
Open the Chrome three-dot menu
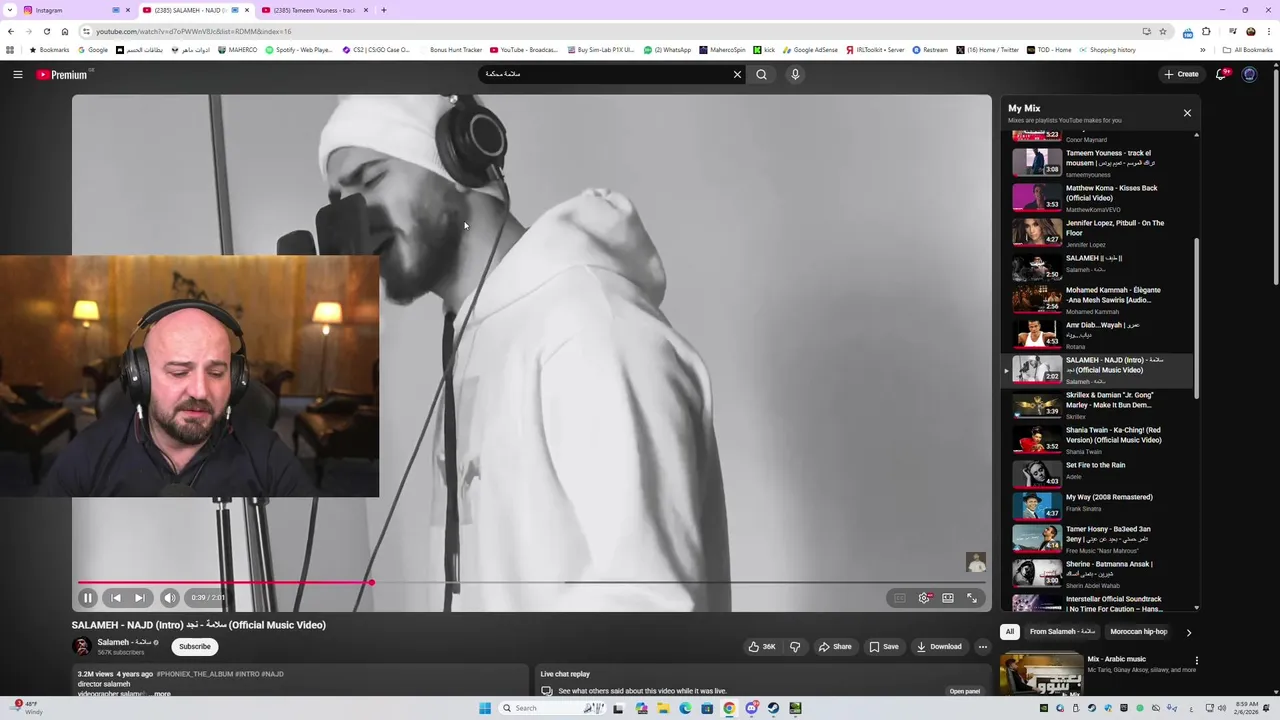pyautogui.click(x=1269, y=31)
